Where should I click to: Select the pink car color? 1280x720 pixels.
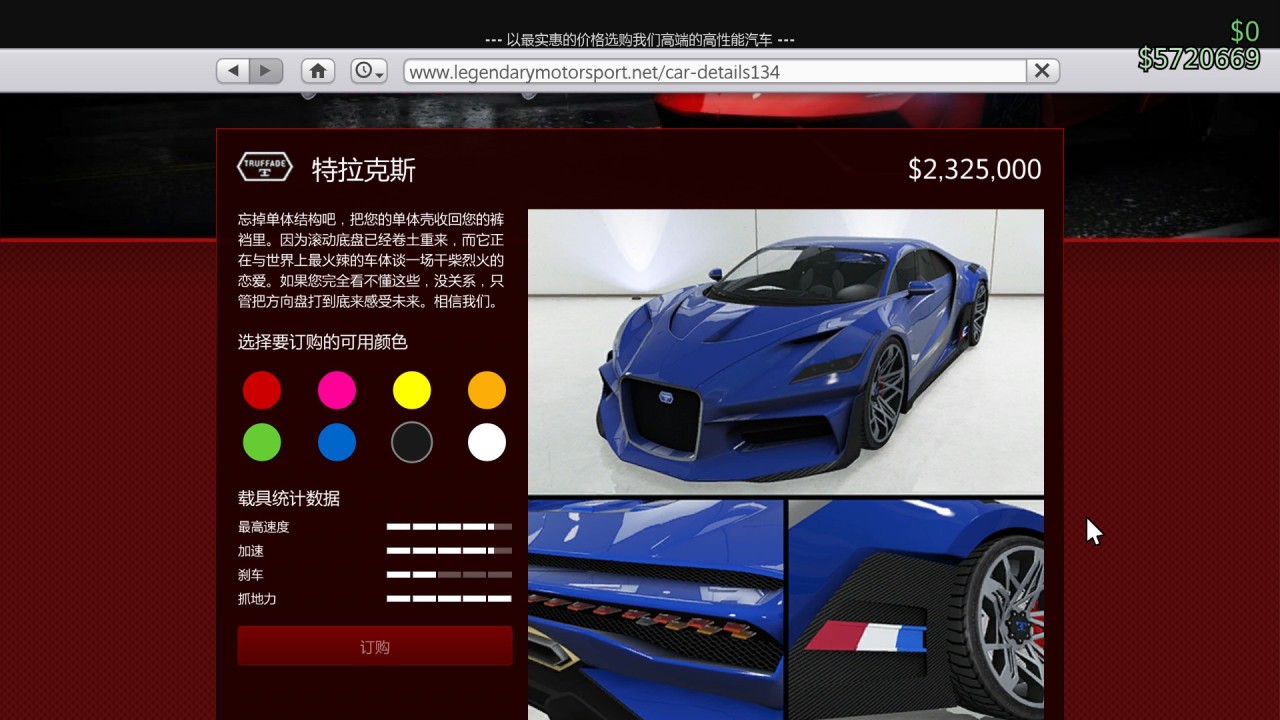point(337,390)
